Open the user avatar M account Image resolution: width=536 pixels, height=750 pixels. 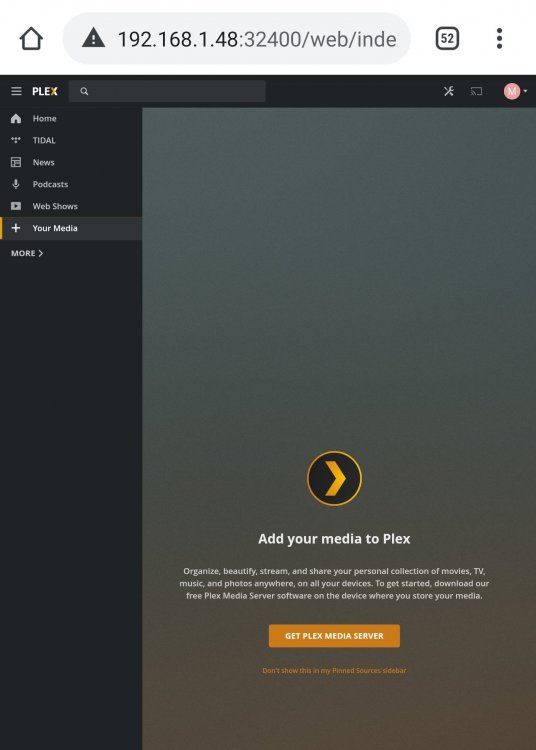point(512,91)
